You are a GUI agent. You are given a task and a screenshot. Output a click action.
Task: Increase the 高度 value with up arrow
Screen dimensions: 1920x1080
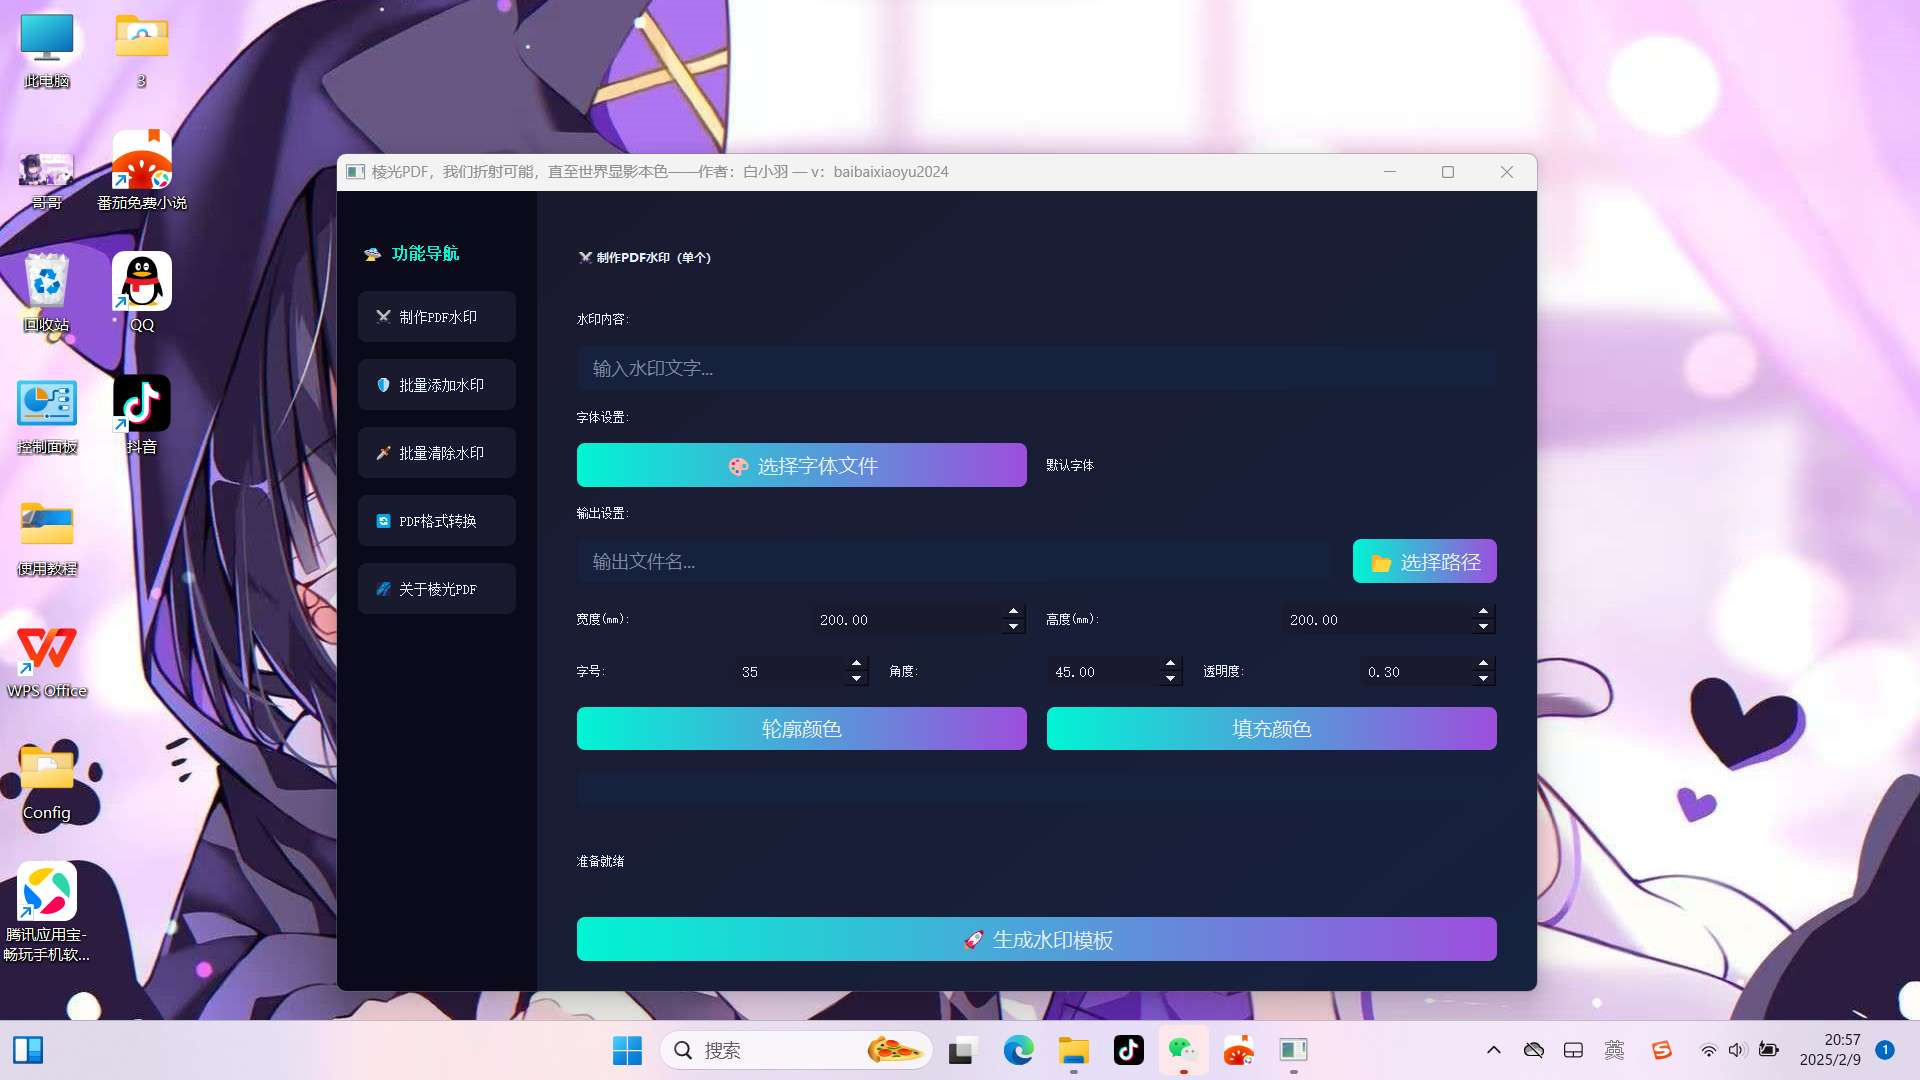tap(1483, 612)
